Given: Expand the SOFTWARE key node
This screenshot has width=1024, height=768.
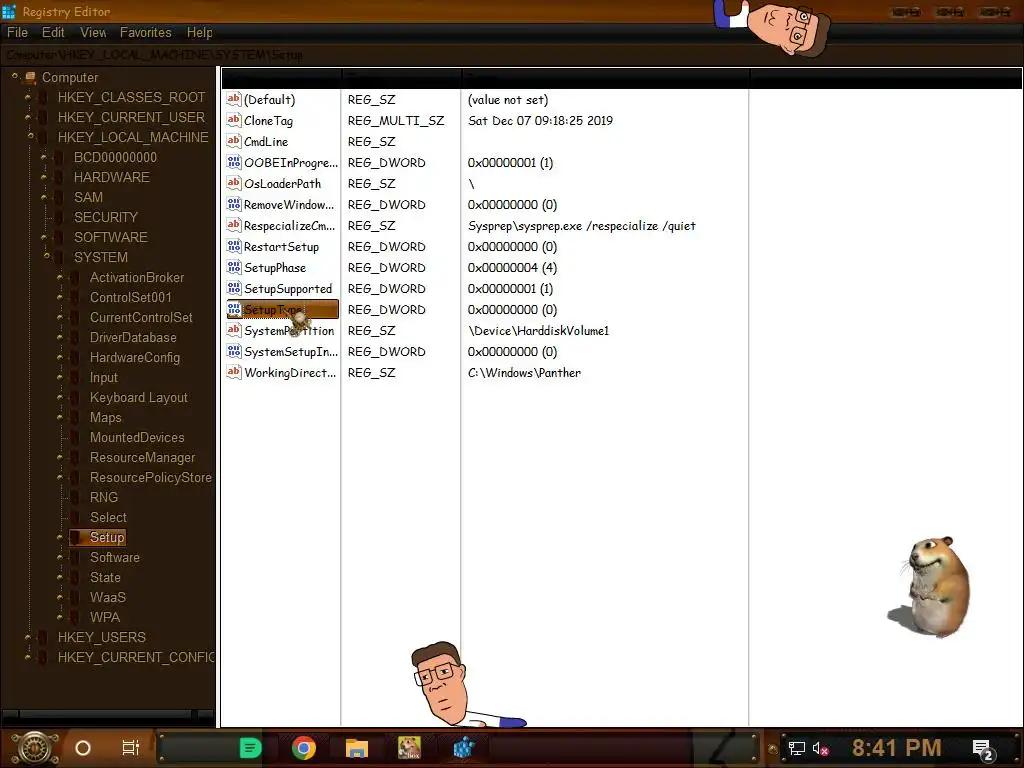Looking at the screenshot, I should coord(43,238).
